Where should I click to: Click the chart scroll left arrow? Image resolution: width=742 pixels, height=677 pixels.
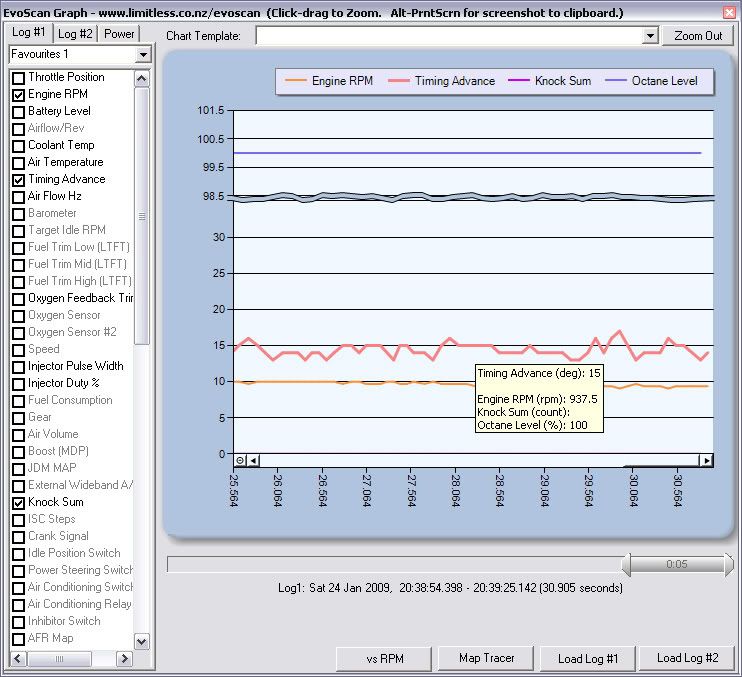[x=253, y=460]
